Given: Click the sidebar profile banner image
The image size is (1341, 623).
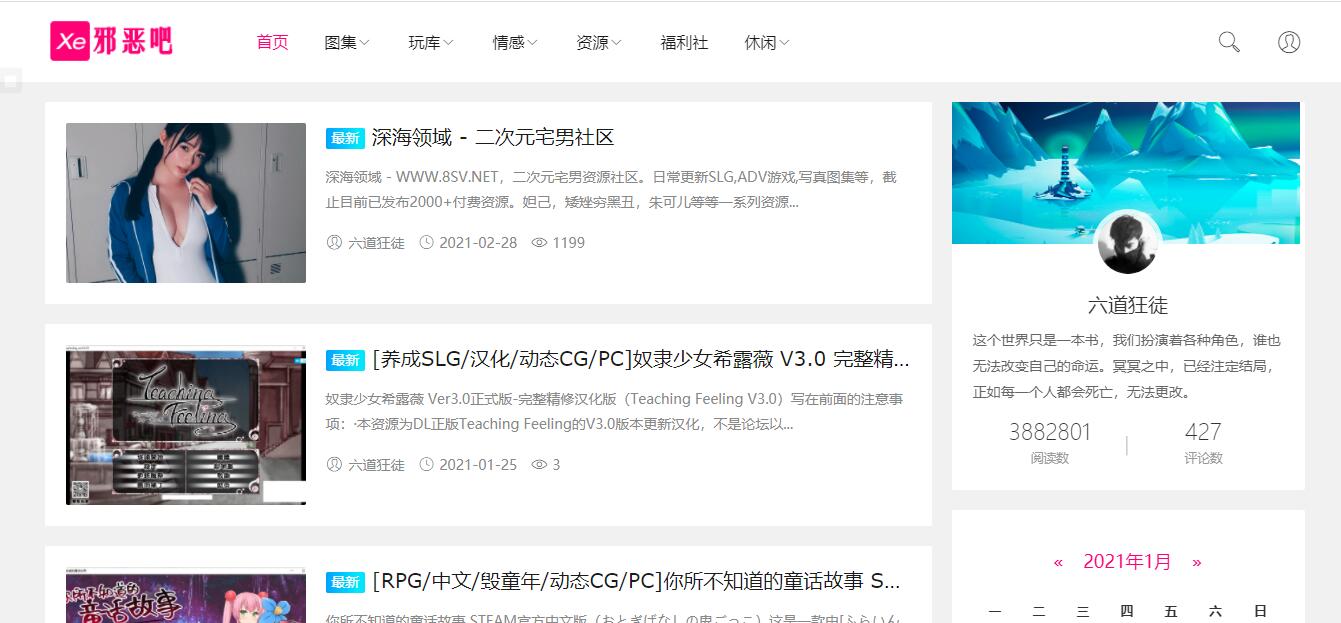Looking at the screenshot, I should 1126,173.
